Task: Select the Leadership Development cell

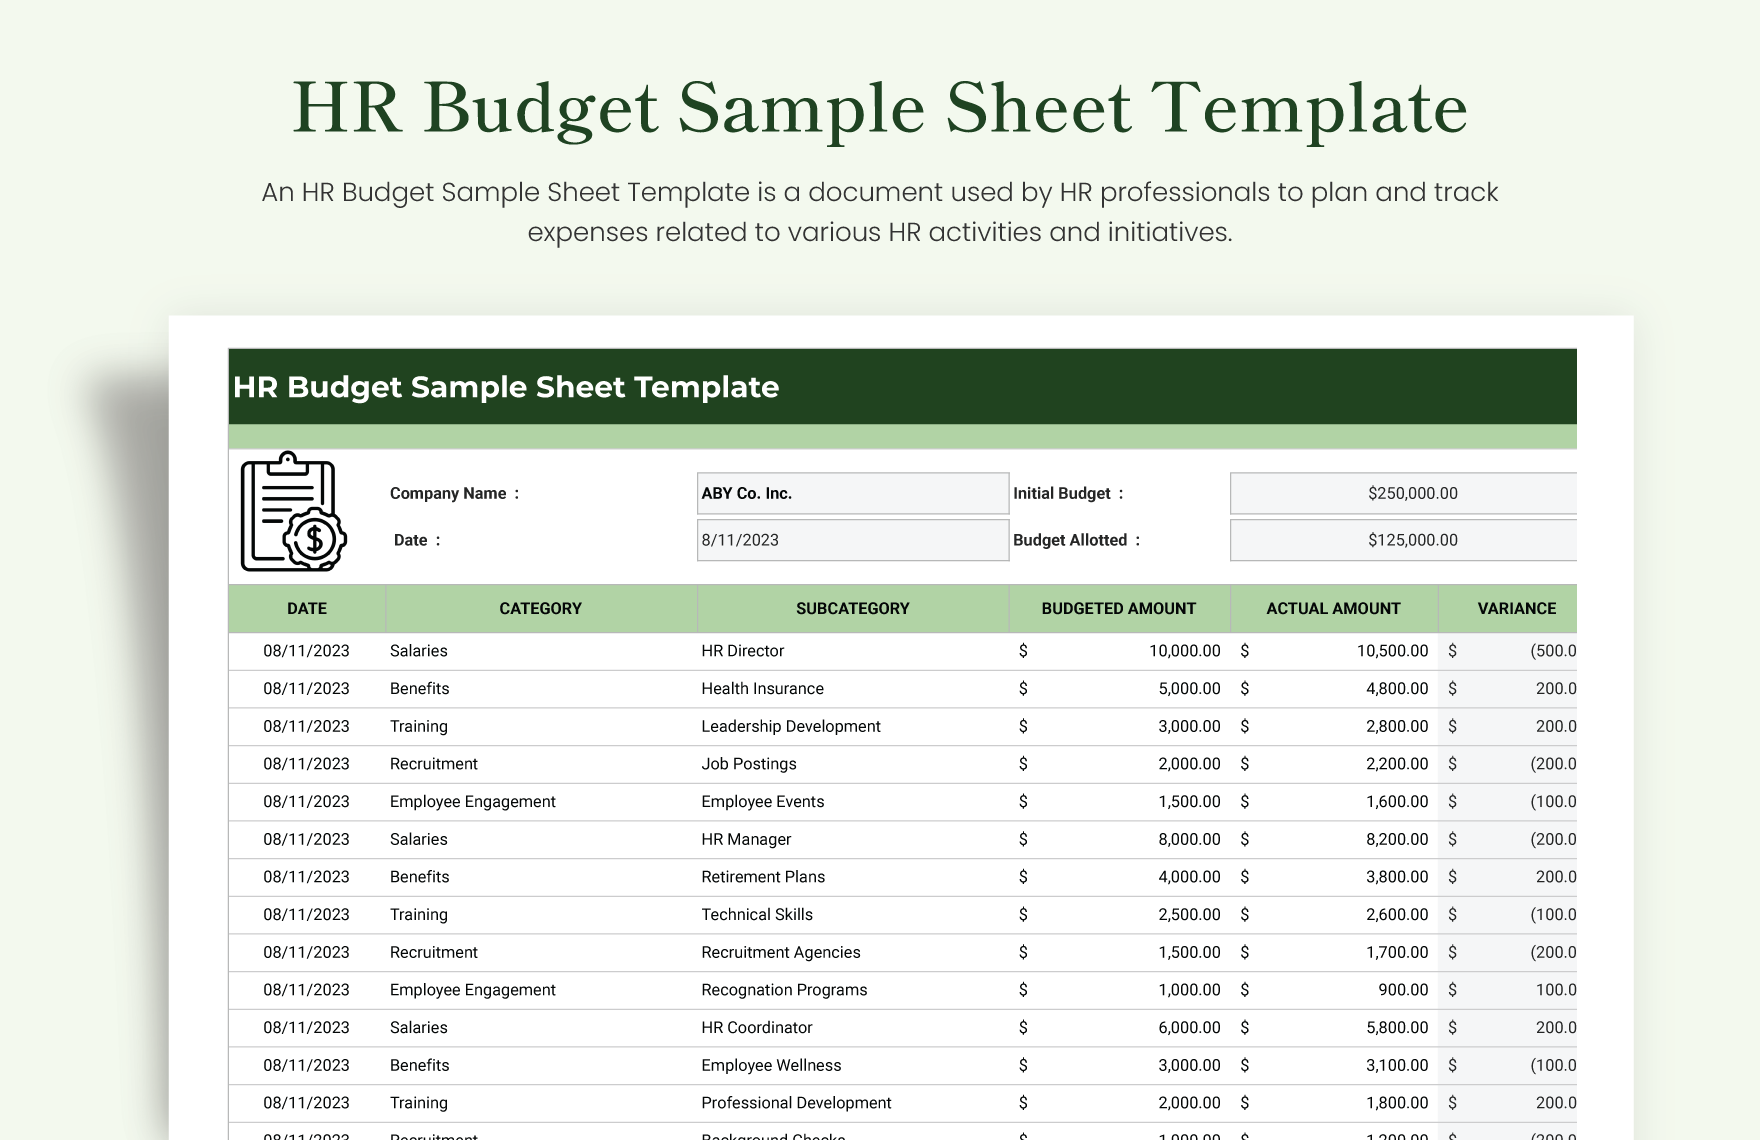Action: 853,727
